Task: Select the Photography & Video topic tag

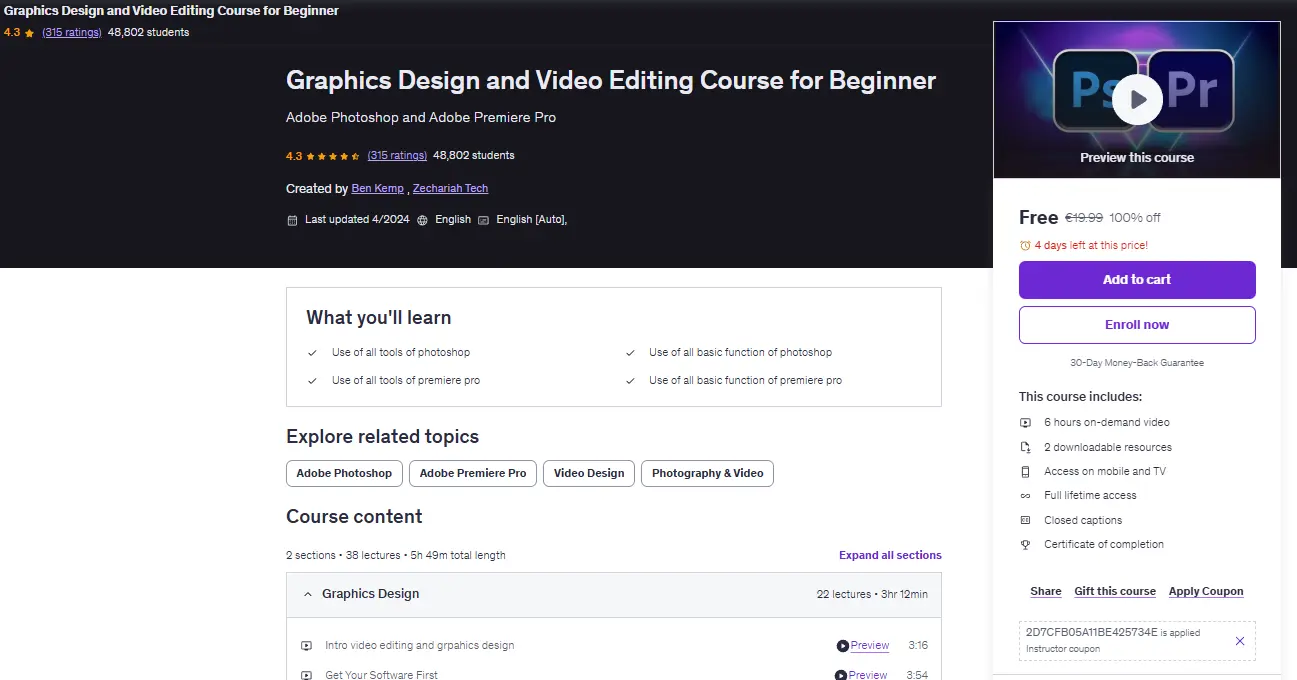Action: (x=708, y=473)
